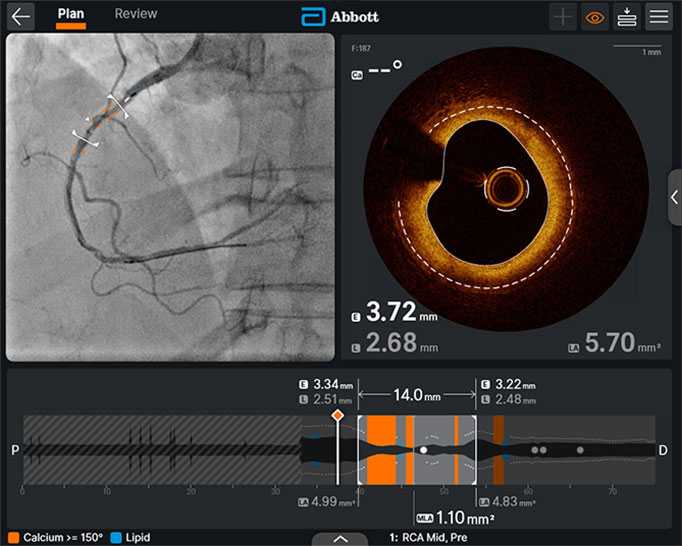Click the Abbott logo
Screen dimensions: 682x546
[340, 17]
